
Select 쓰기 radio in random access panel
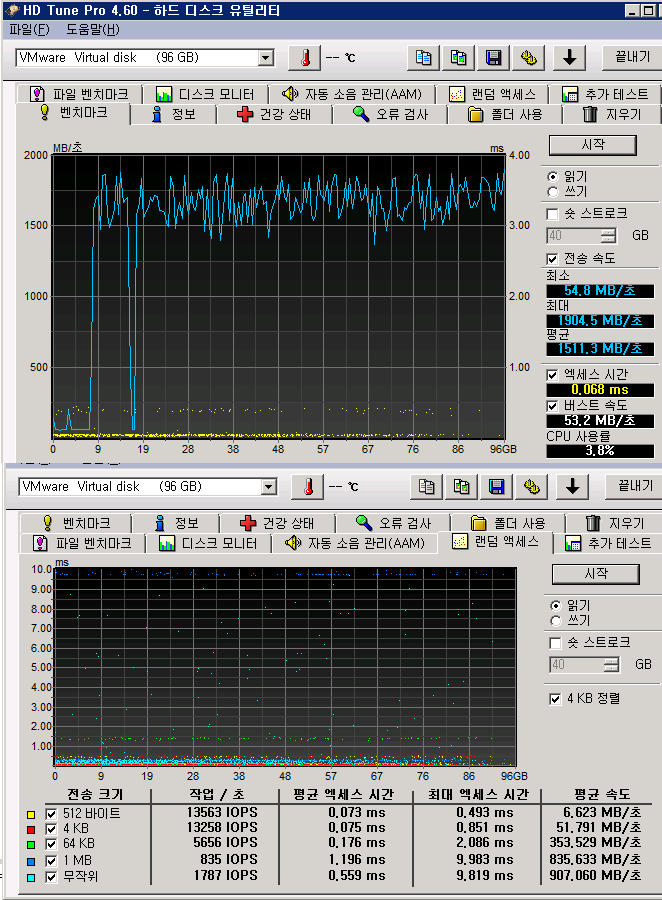point(555,620)
